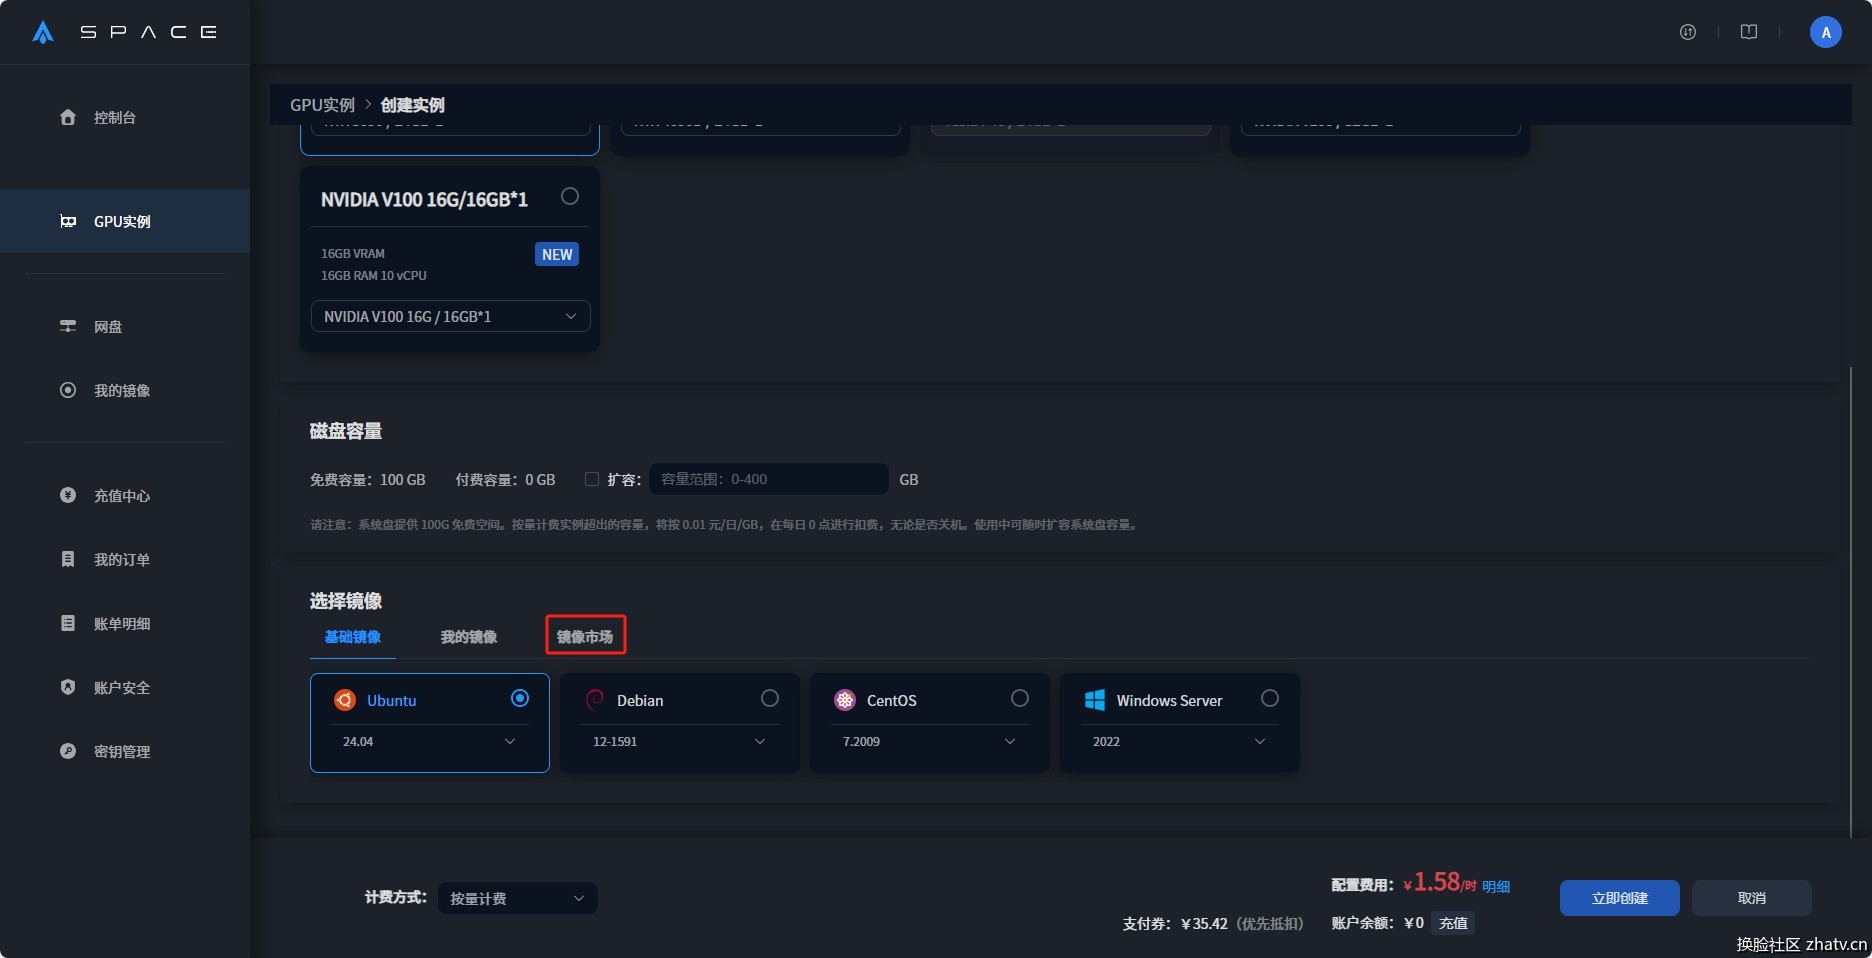Click the 账单明细 list icon
1872x958 pixels.
[x=68, y=623]
